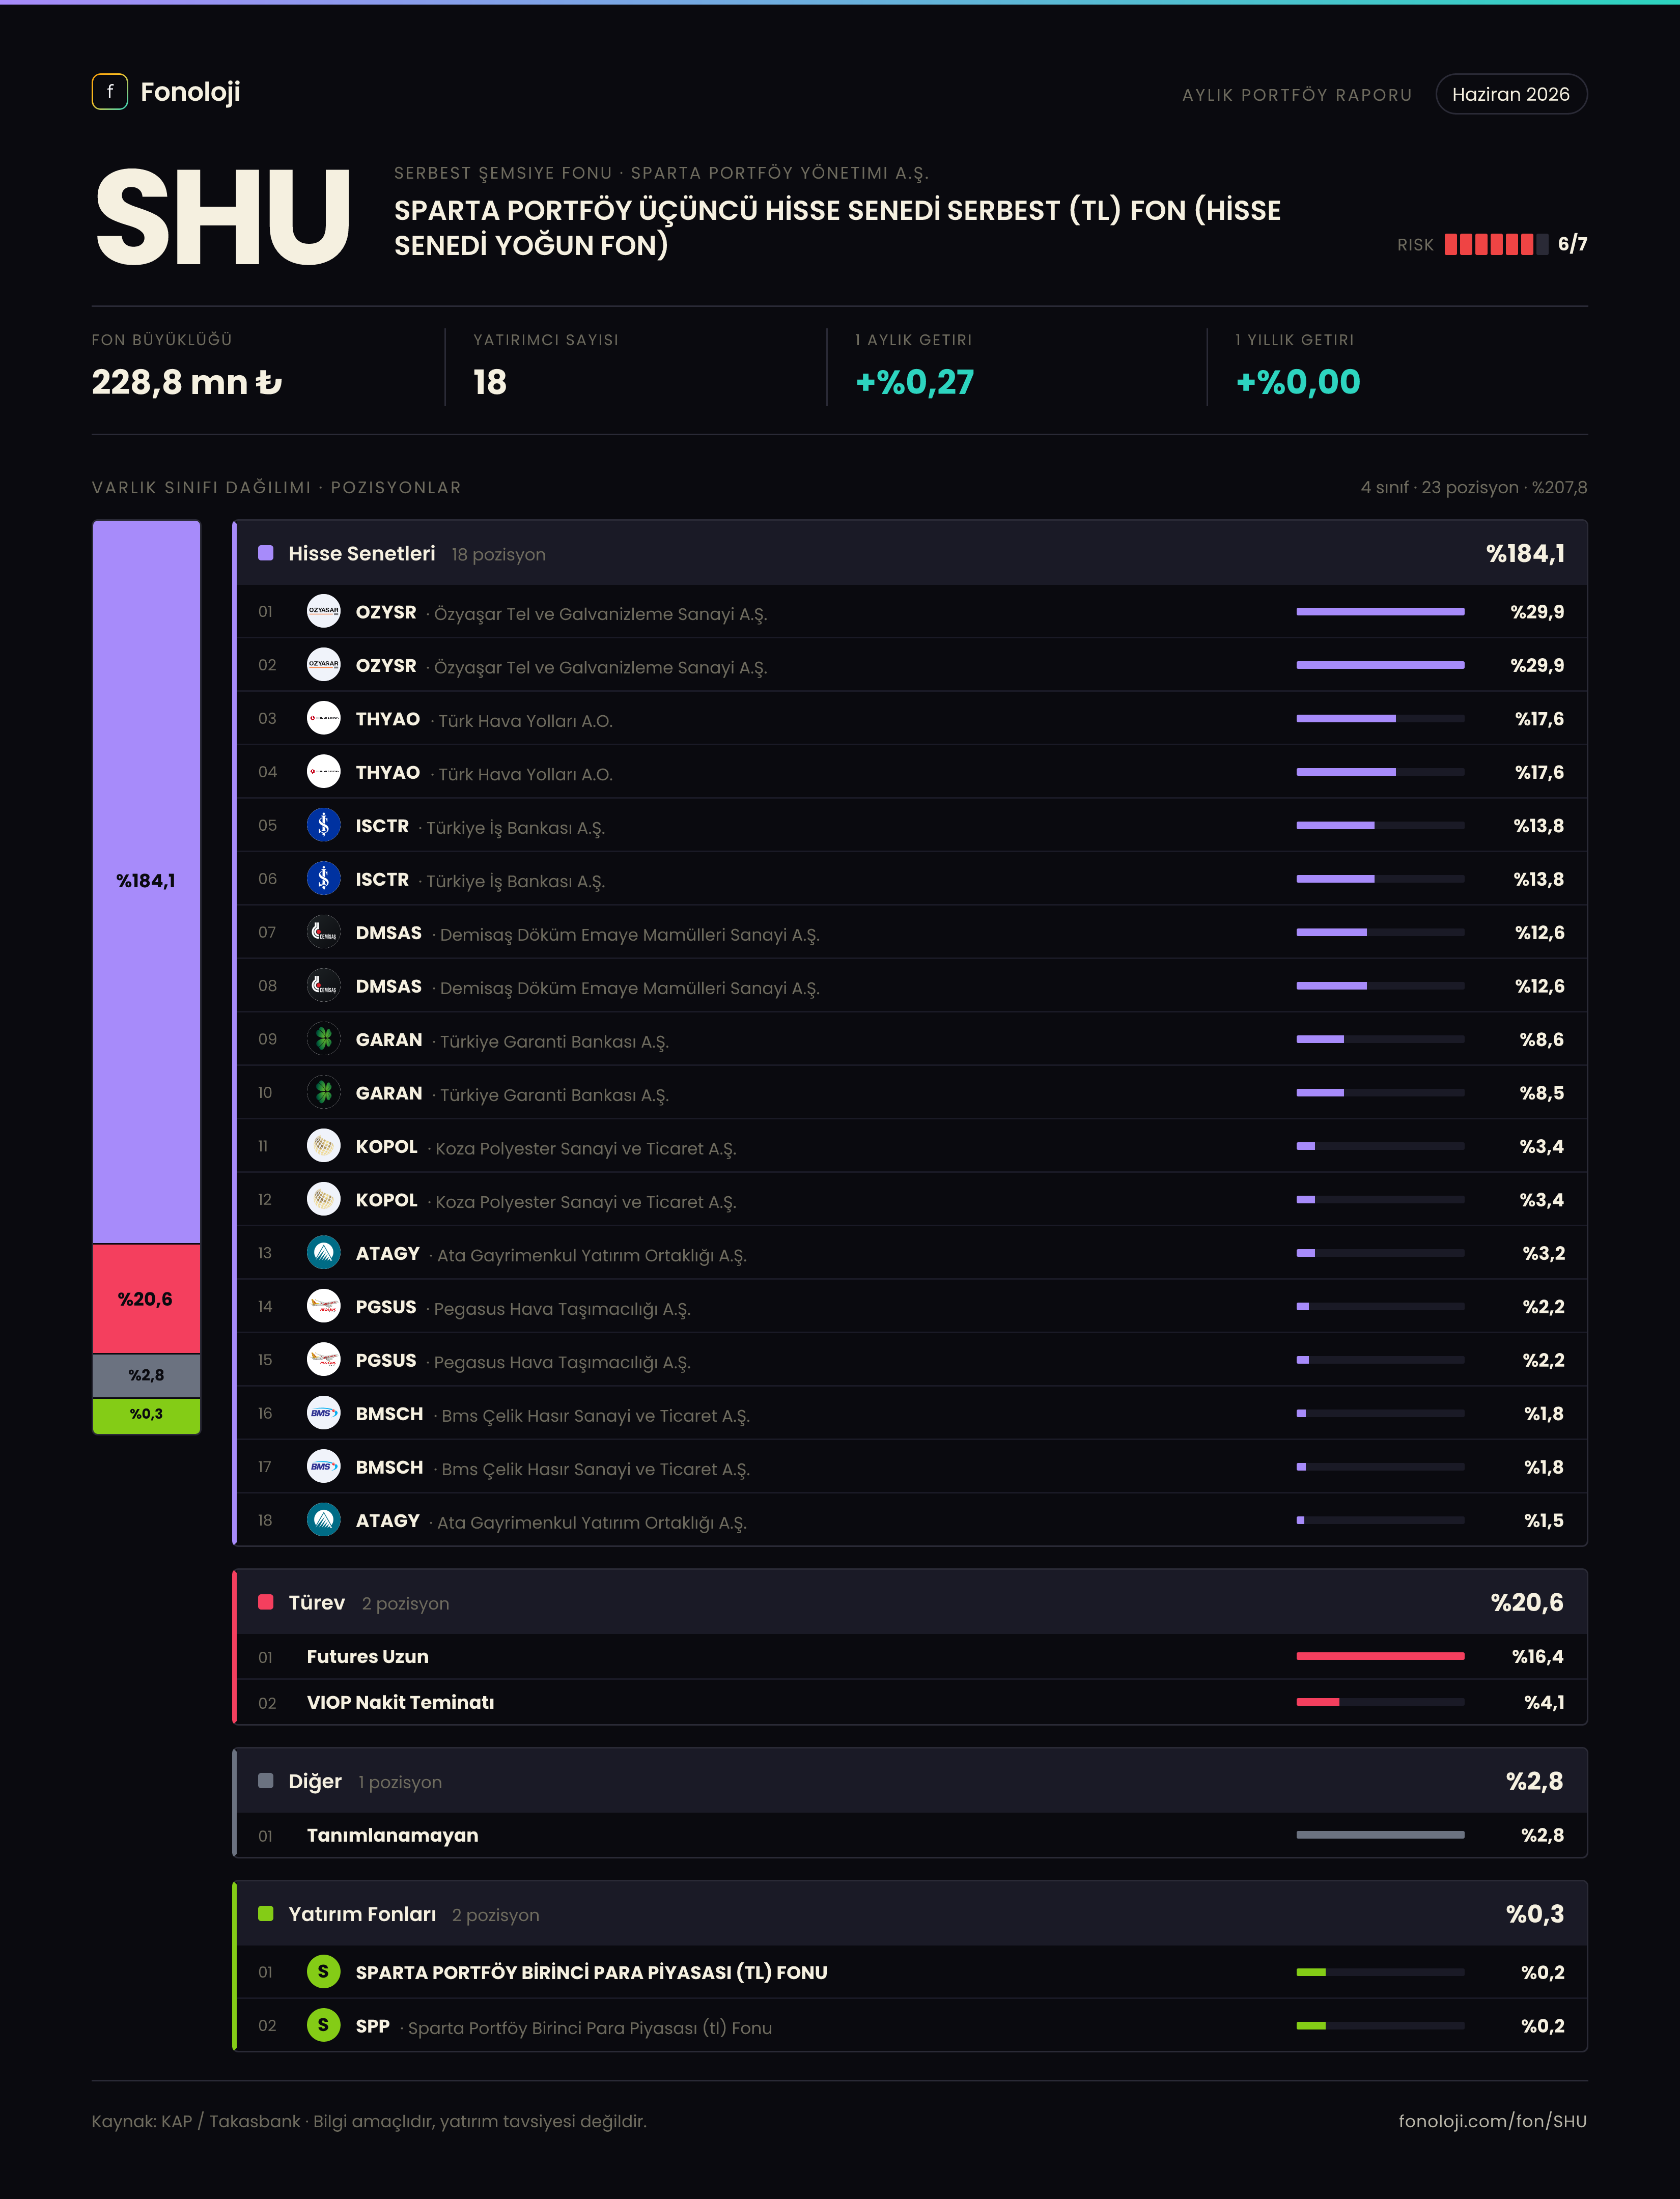The width and height of the screenshot is (1680, 2199).
Task: Click the Türev section title
Action: [316, 1602]
